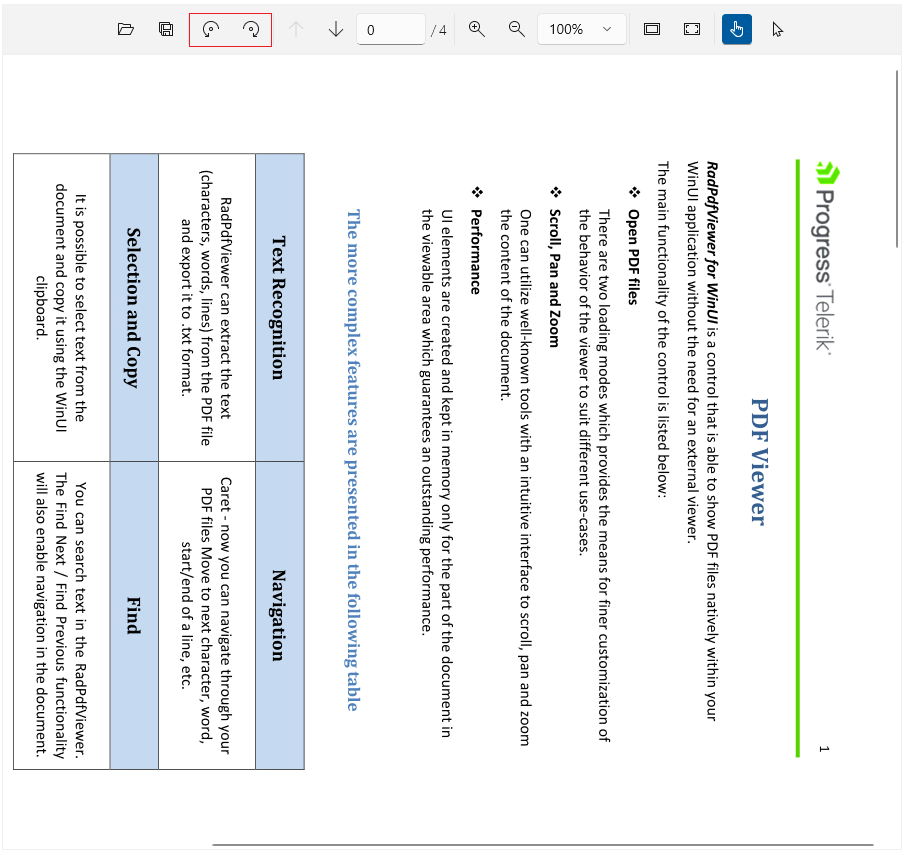Click the 'Open PDF files' bullet heading
The height and width of the screenshot is (856, 909).
(x=633, y=257)
